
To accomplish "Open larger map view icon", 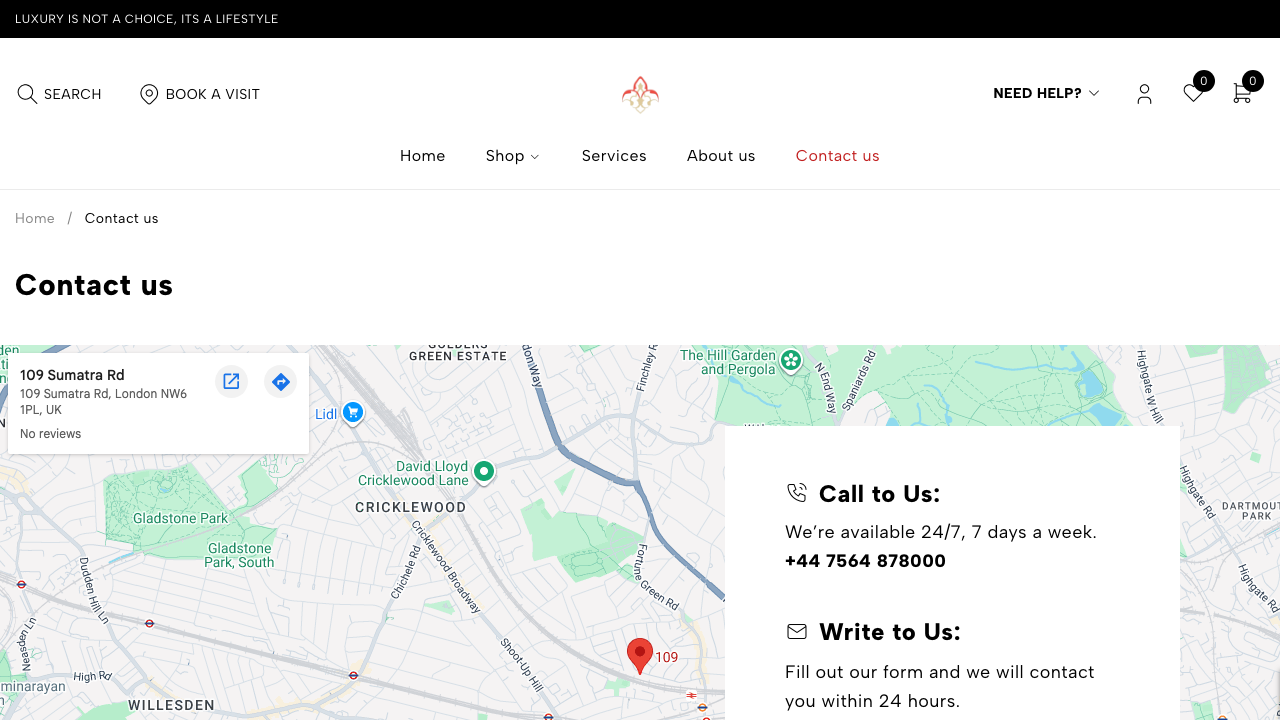I will tap(231, 381).
